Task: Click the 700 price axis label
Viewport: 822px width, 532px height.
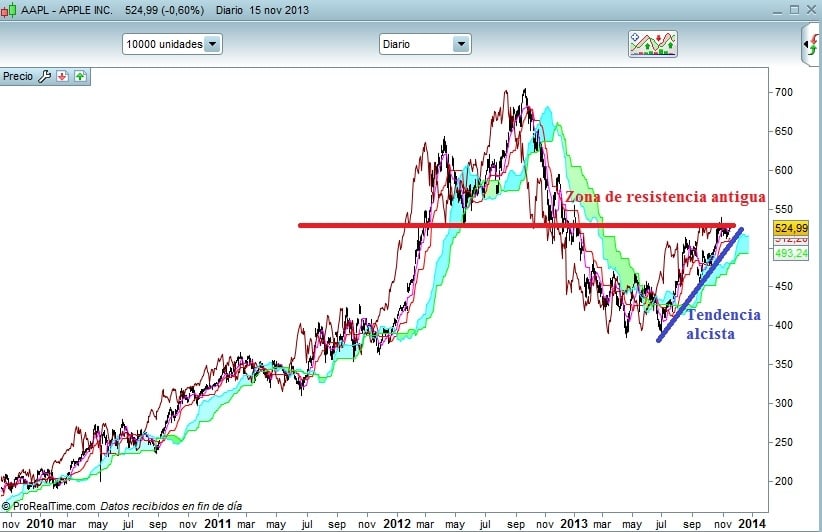Action: tap(784, 92)
